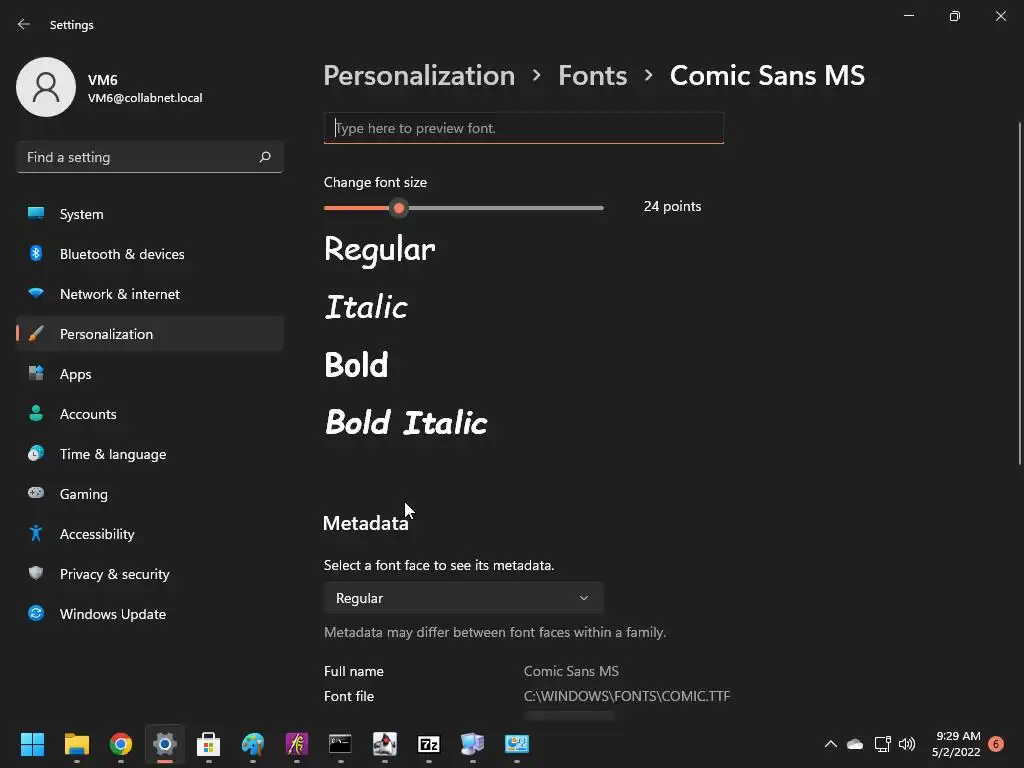Open the Windows Update sync icon

coord(36,613)
